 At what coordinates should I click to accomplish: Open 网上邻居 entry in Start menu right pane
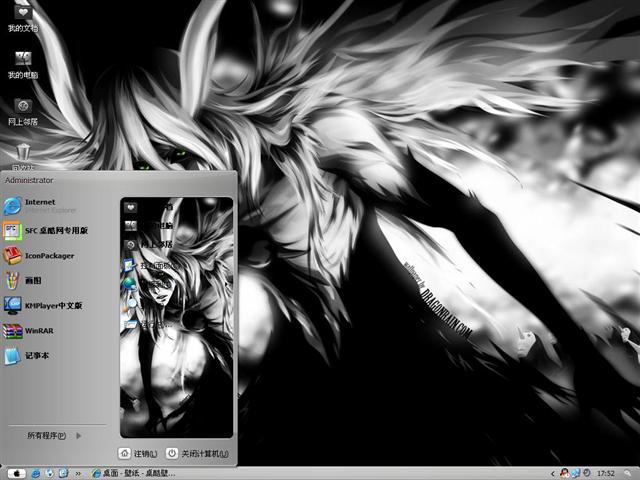pyautogui.click(x=149, y=244)
